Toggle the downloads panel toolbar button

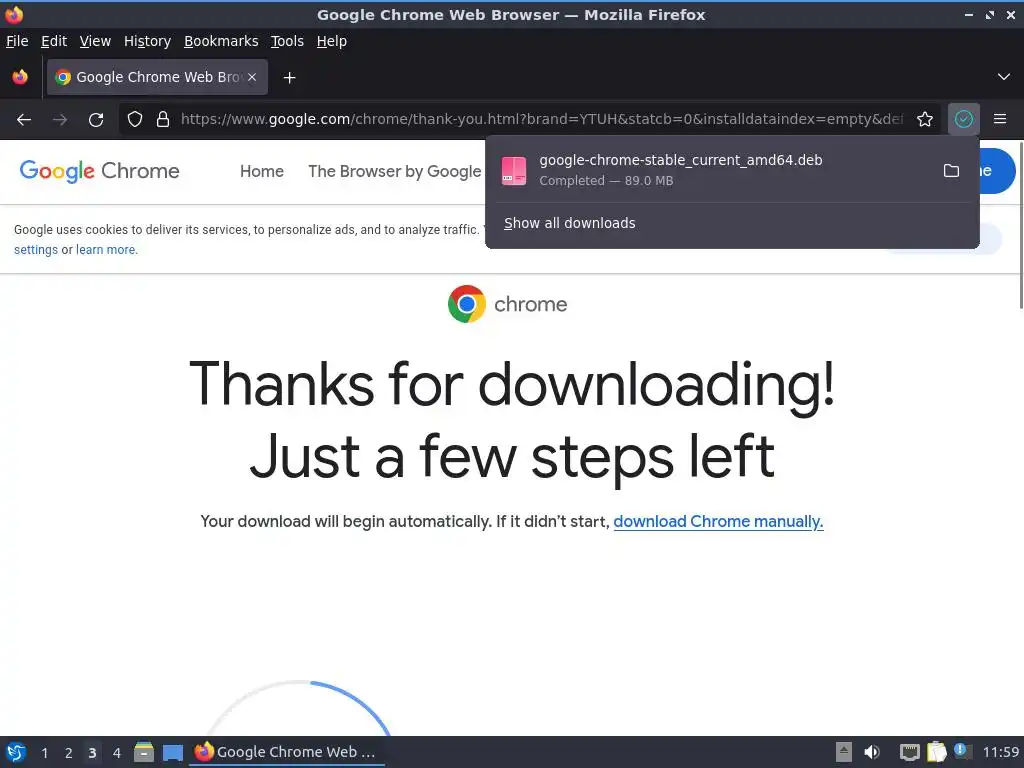(x=964, y=119)
